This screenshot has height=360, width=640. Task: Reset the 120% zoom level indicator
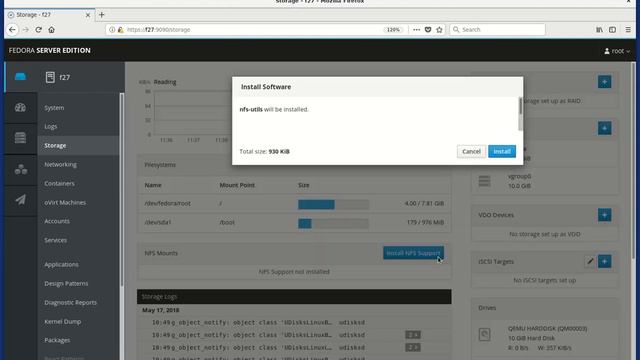pyautogui.click(x=393, y=29)
